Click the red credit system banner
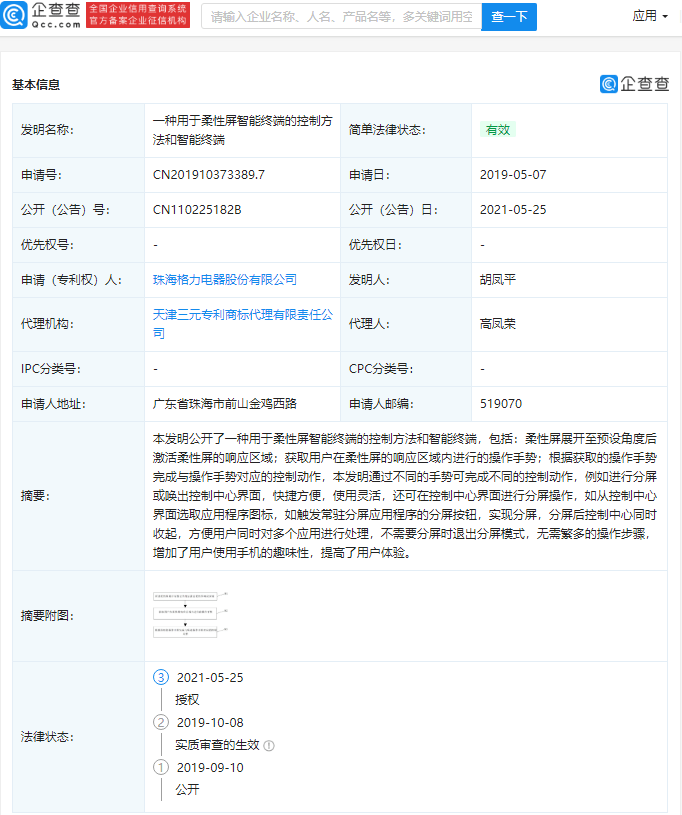This screenshot has width=682, height=815. pyautogui.click(x=138, y=15)
